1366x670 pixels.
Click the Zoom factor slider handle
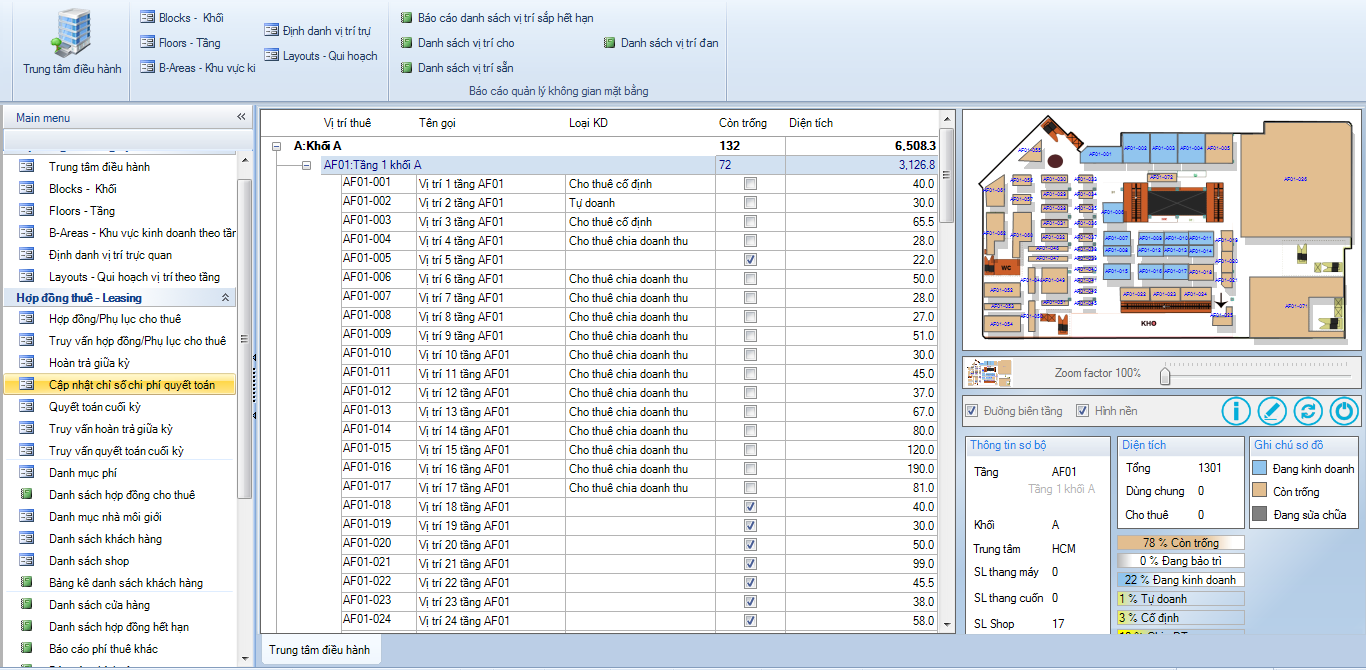coord(1164,375)
